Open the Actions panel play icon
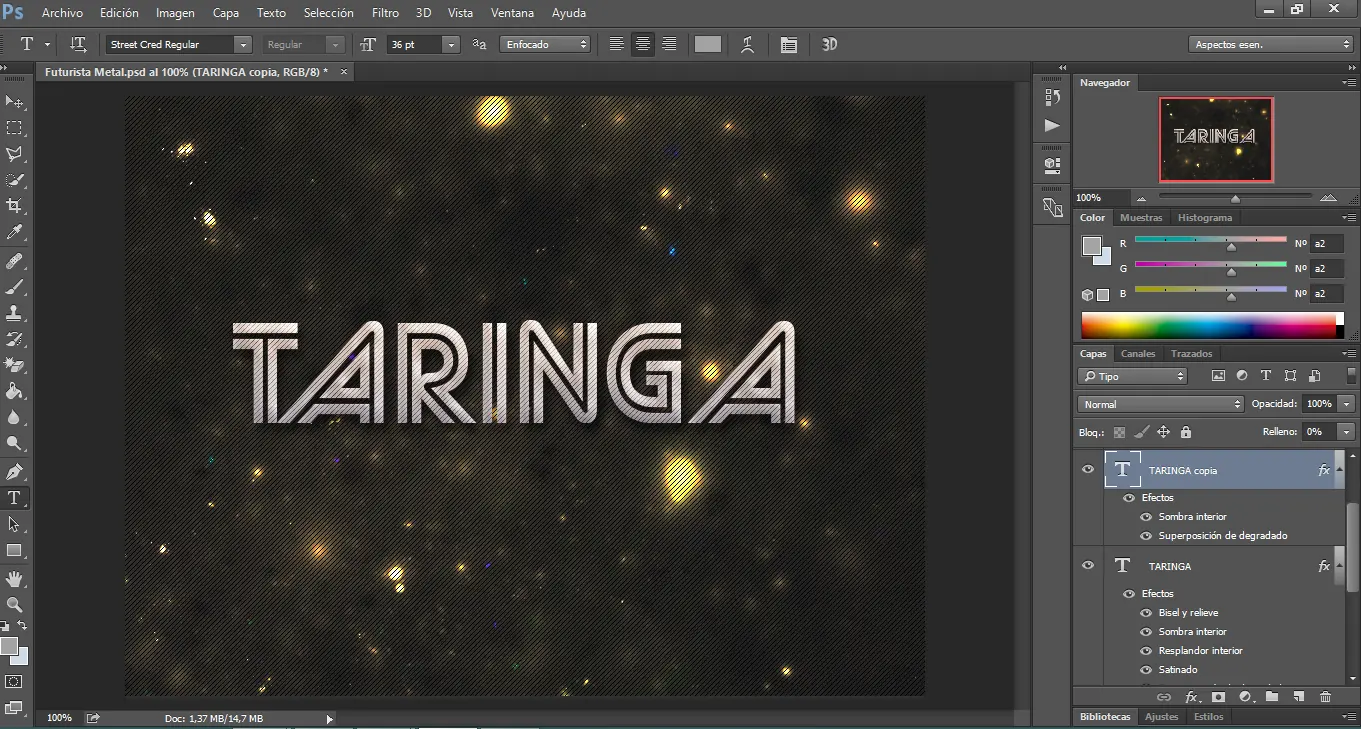 (x=1052, y=126)
